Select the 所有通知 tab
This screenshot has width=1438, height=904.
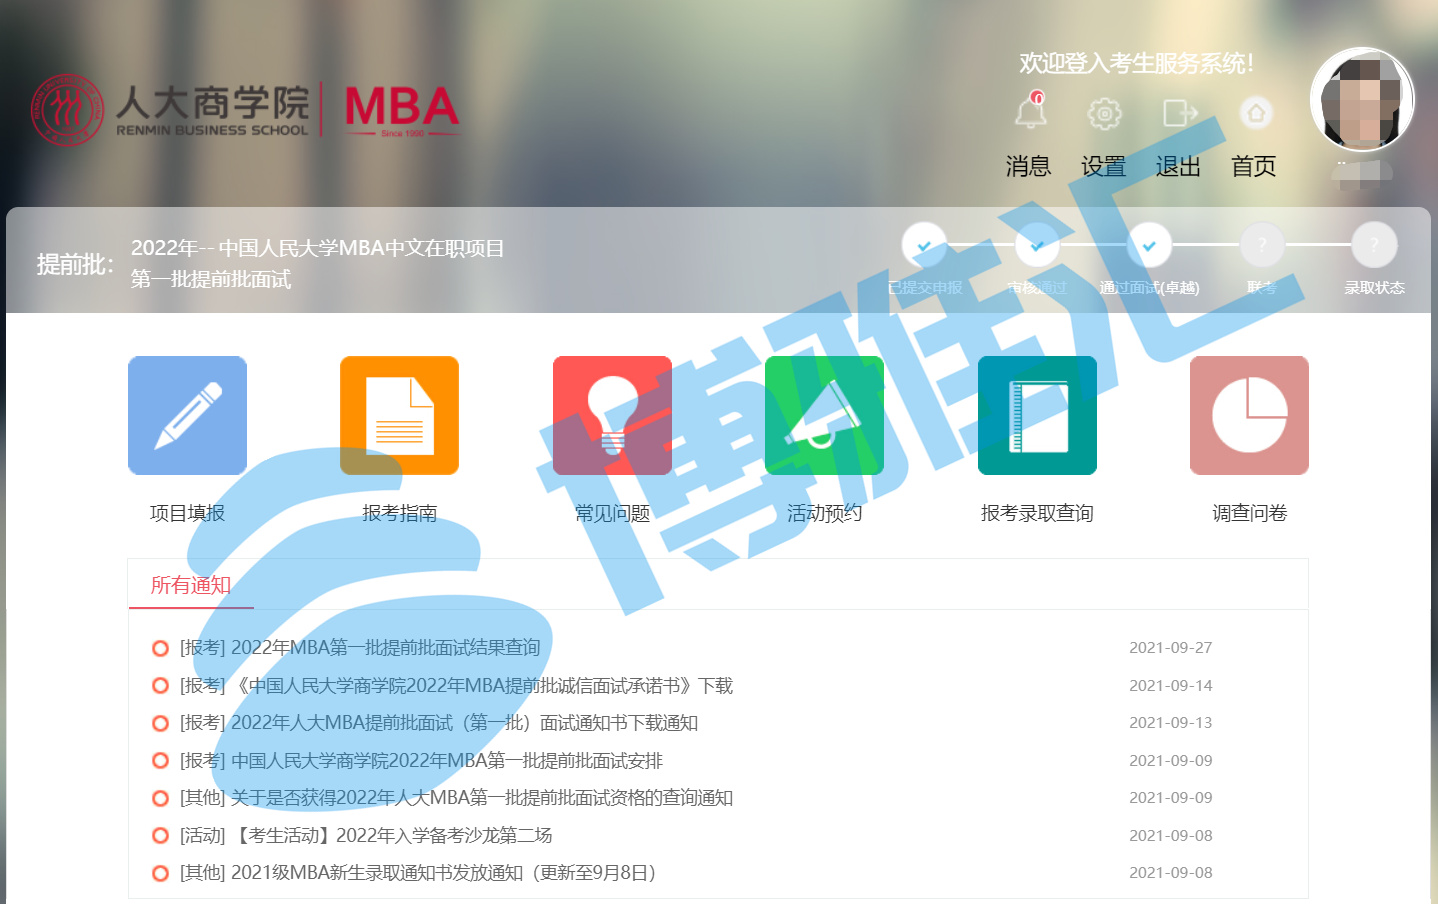[191, 585]
